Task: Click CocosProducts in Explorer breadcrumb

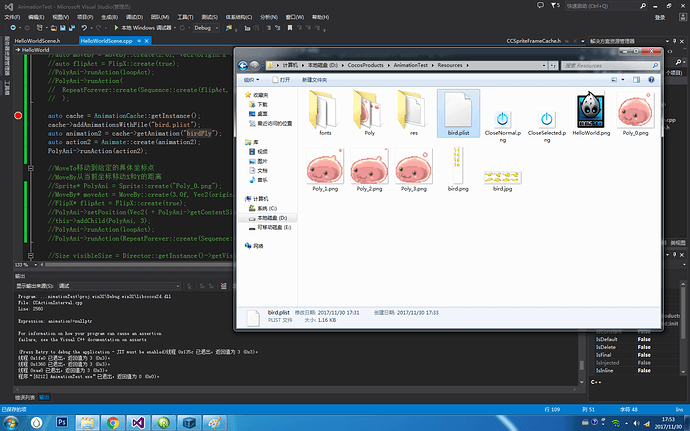Action: 365,65
